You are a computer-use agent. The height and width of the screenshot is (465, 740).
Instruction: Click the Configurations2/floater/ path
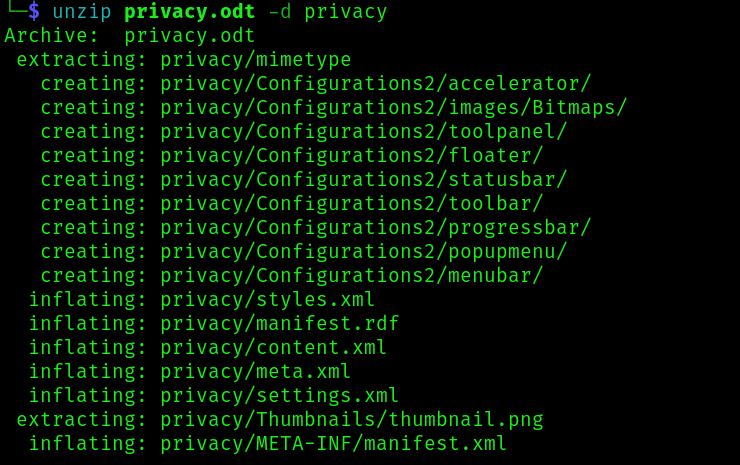(x=351, y=156)
